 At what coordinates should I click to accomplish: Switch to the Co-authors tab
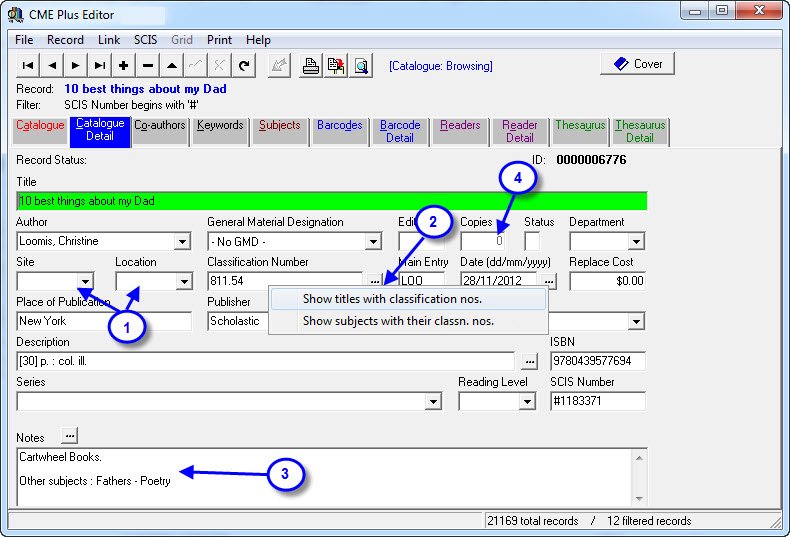[160, 126]
